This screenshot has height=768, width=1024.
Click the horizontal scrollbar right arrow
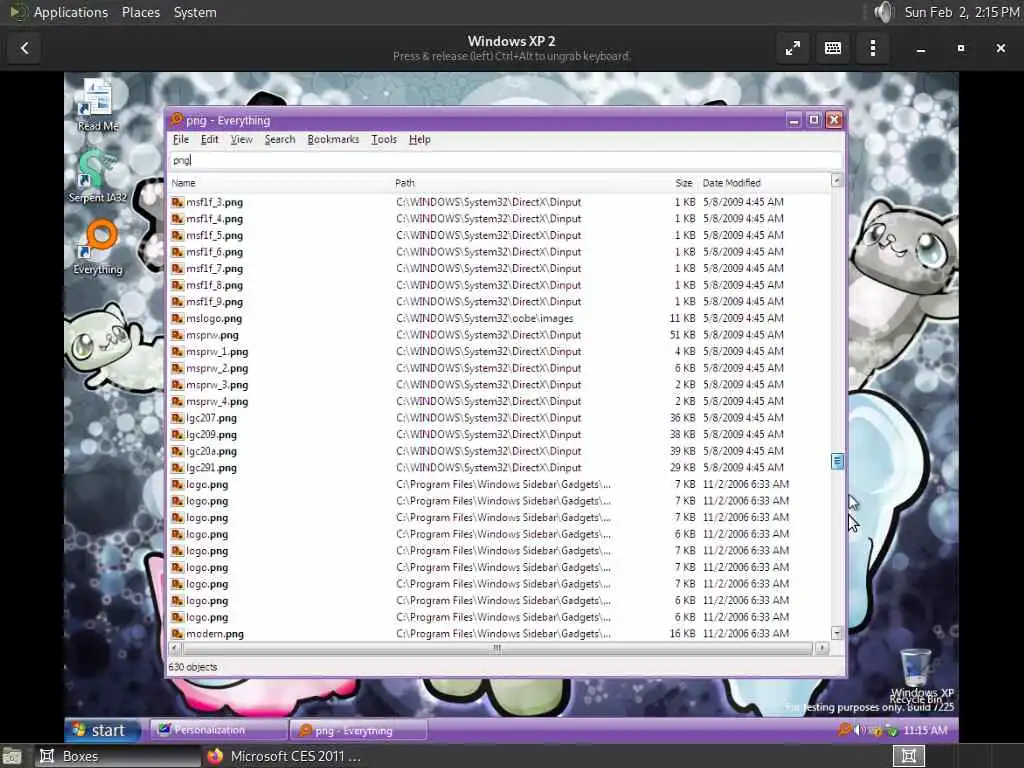tap(822, 648)
